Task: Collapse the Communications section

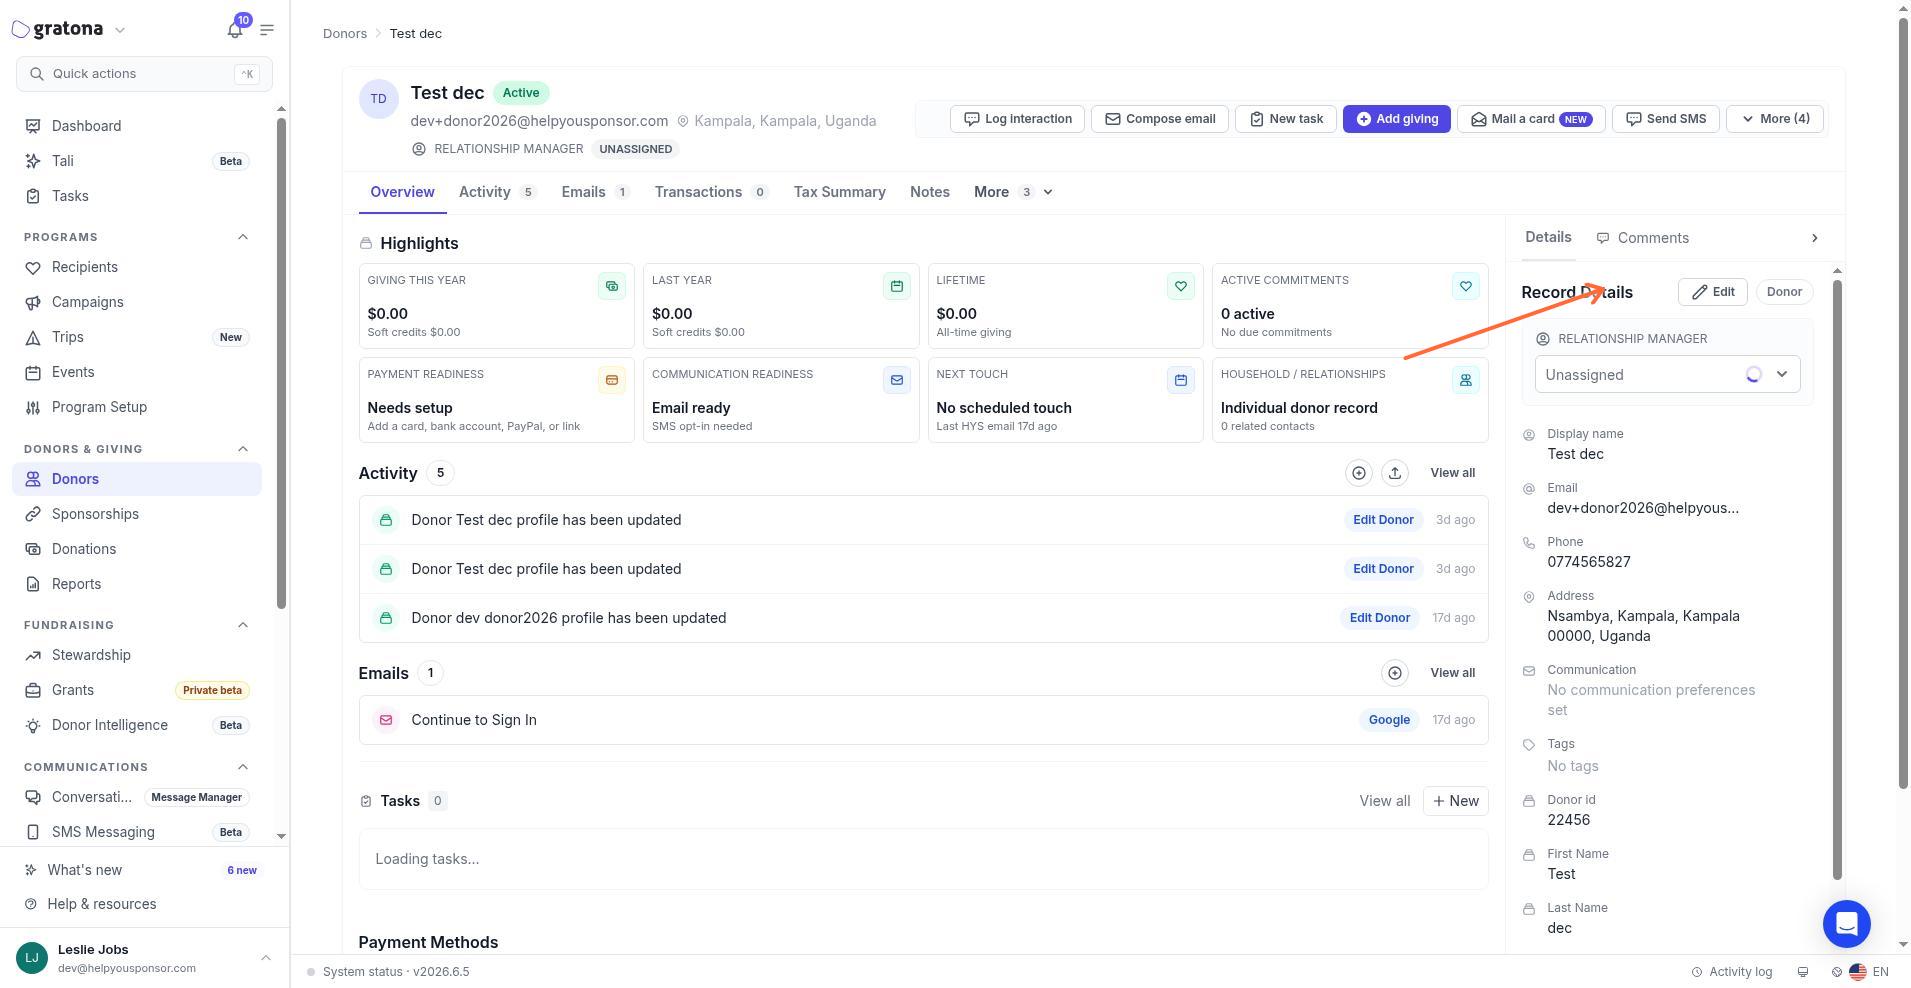Action: [243, 767]
